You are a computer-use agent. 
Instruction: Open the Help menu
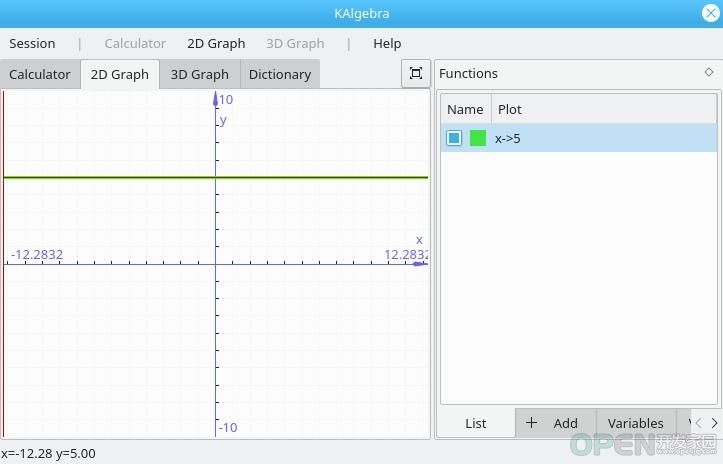click(x=387, y=43)
